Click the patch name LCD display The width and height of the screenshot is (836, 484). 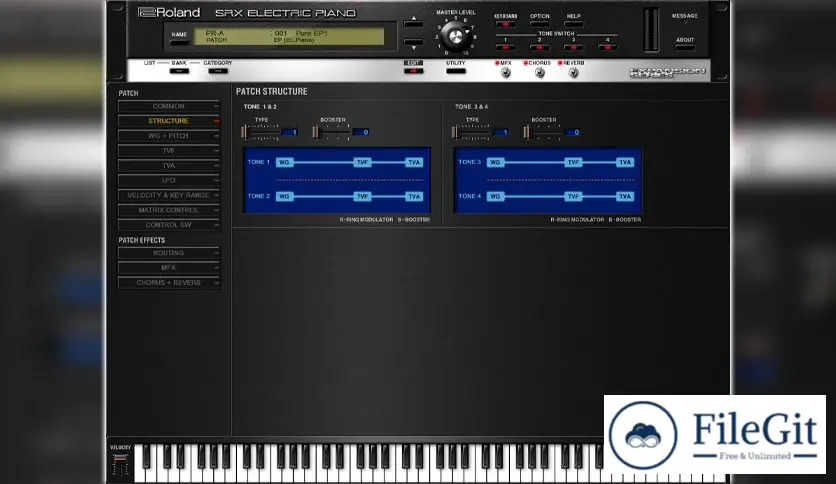[289, 36]
